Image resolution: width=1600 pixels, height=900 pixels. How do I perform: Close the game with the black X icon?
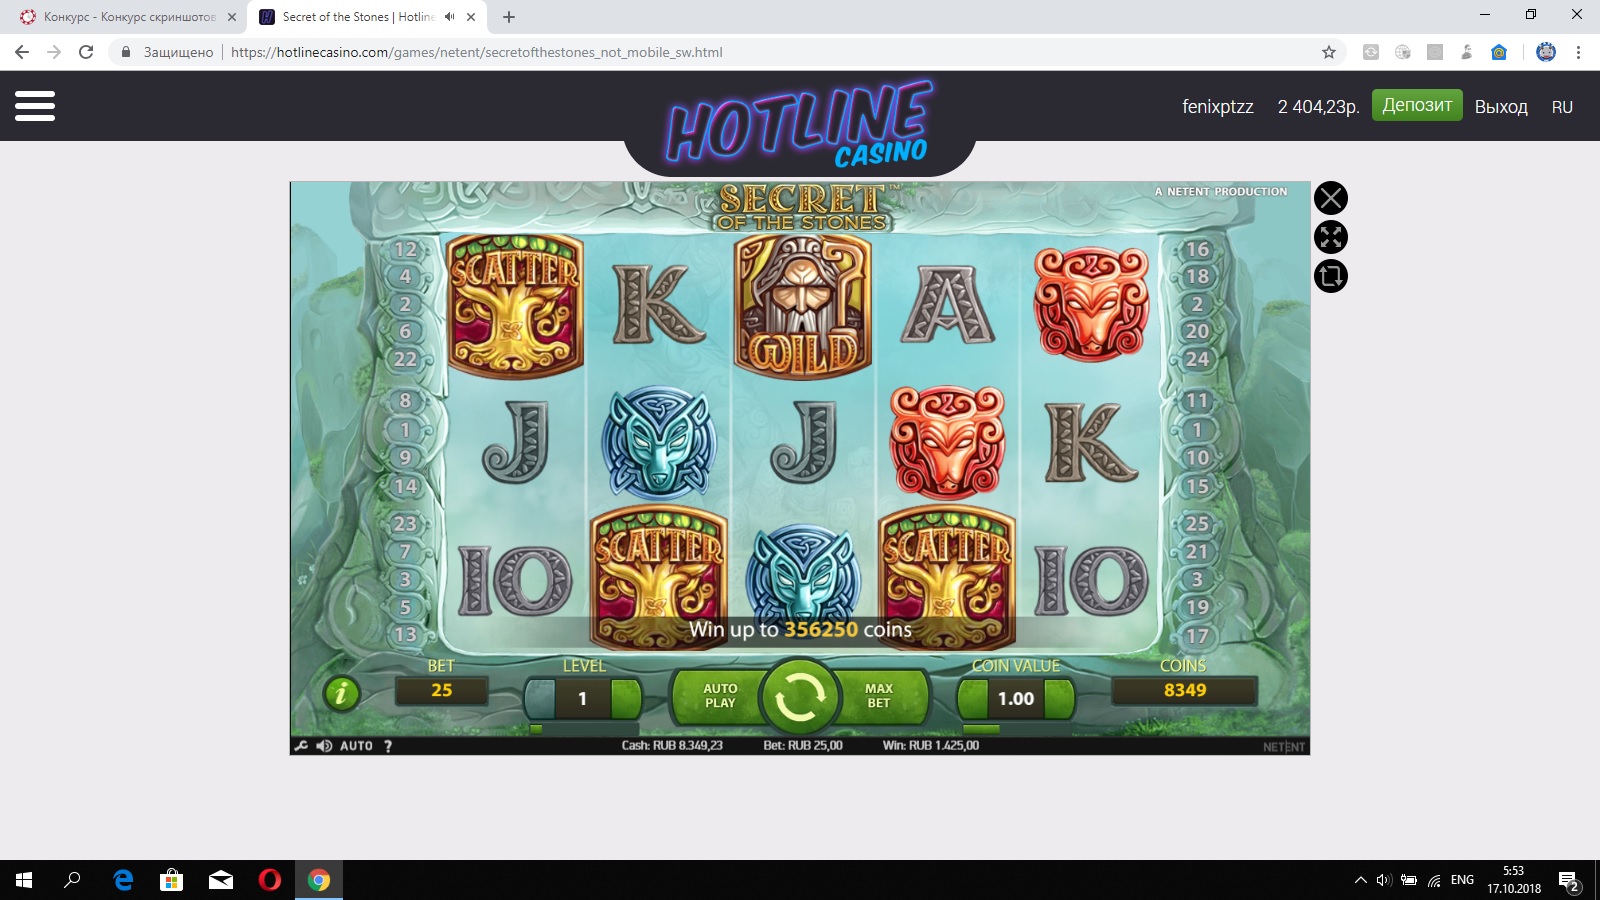[1331, 198]
